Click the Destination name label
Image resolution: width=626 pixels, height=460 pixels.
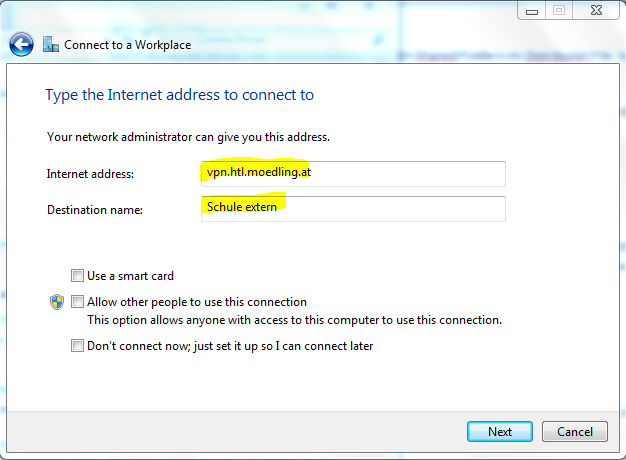(95, 210)
